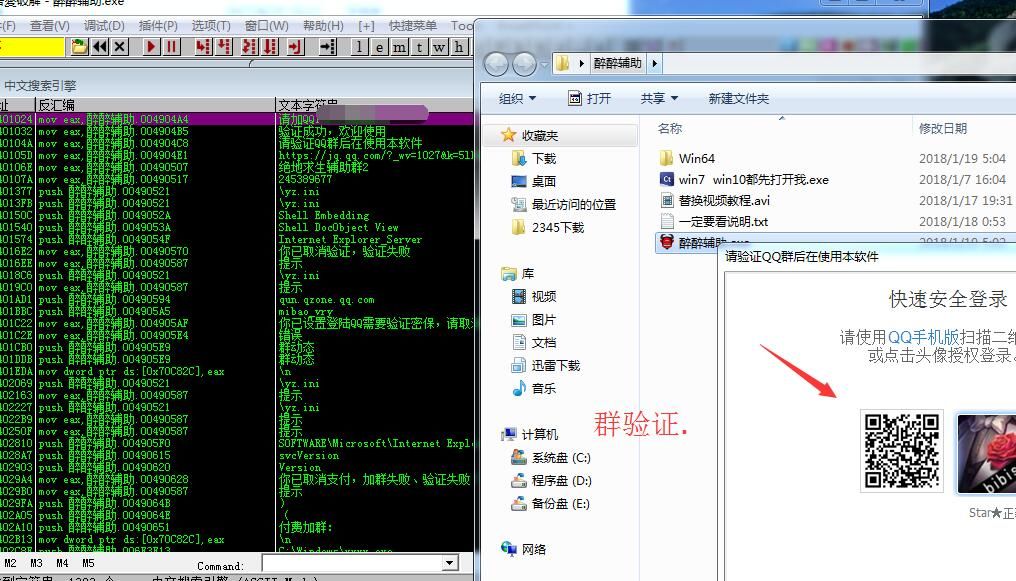Select the 'Shell Embedding' string row
Viewport: 1016px width, 581px height.
point(236,215)
